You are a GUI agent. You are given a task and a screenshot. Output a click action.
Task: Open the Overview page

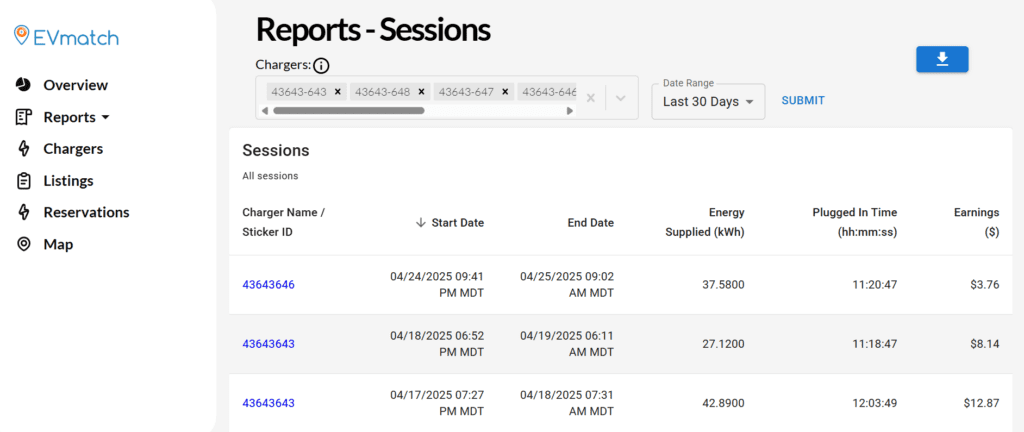(x=75, y=85)
